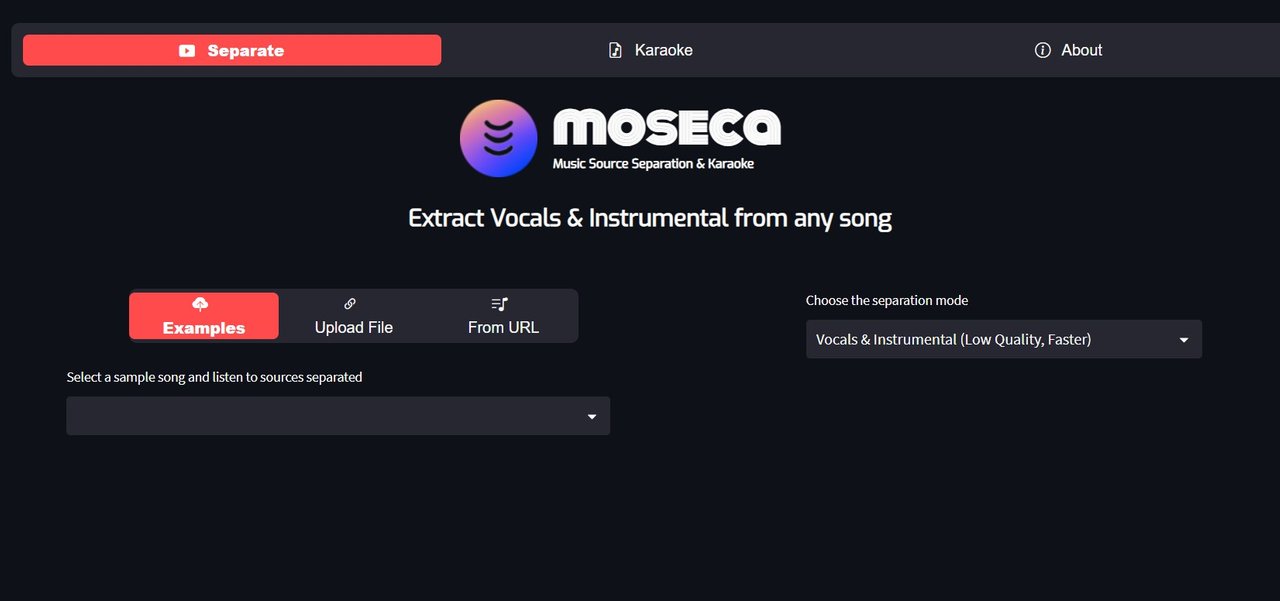Image resolution: width=1280 pixels, height=601 pixels.
Task: Click the 'Choose the separation mode' label
Action: click(887, 300)
